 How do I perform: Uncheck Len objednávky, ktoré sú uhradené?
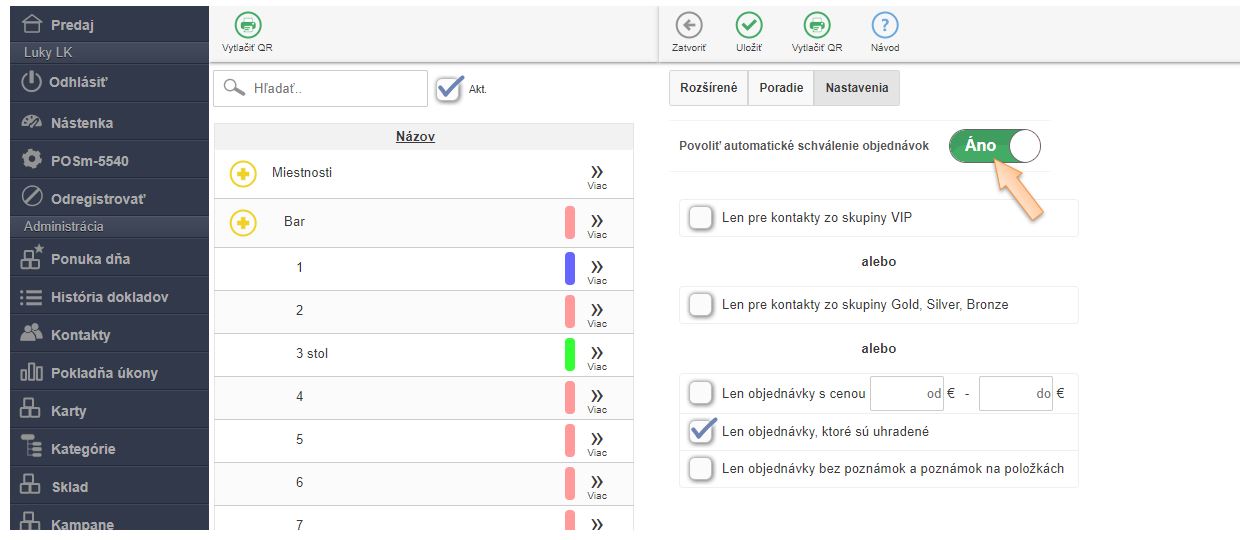pyautogui.click(x=701, y=431)
